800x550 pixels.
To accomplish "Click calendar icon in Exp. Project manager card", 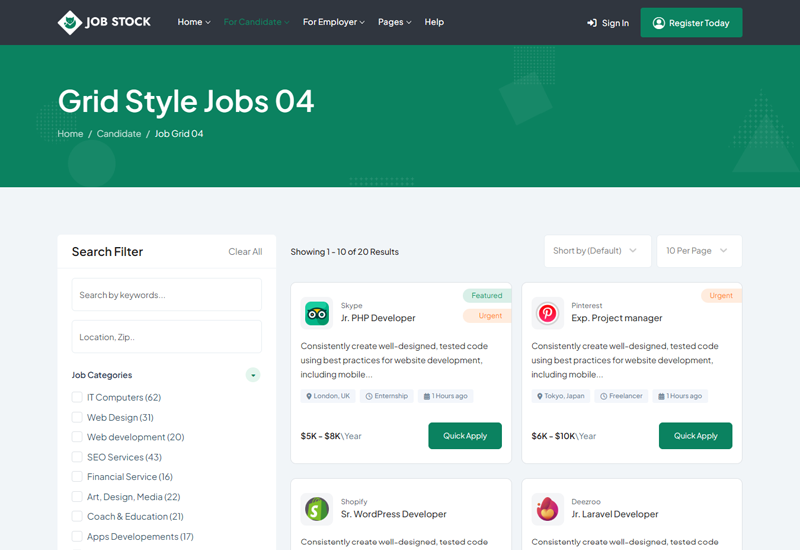I will pos(661,396).
